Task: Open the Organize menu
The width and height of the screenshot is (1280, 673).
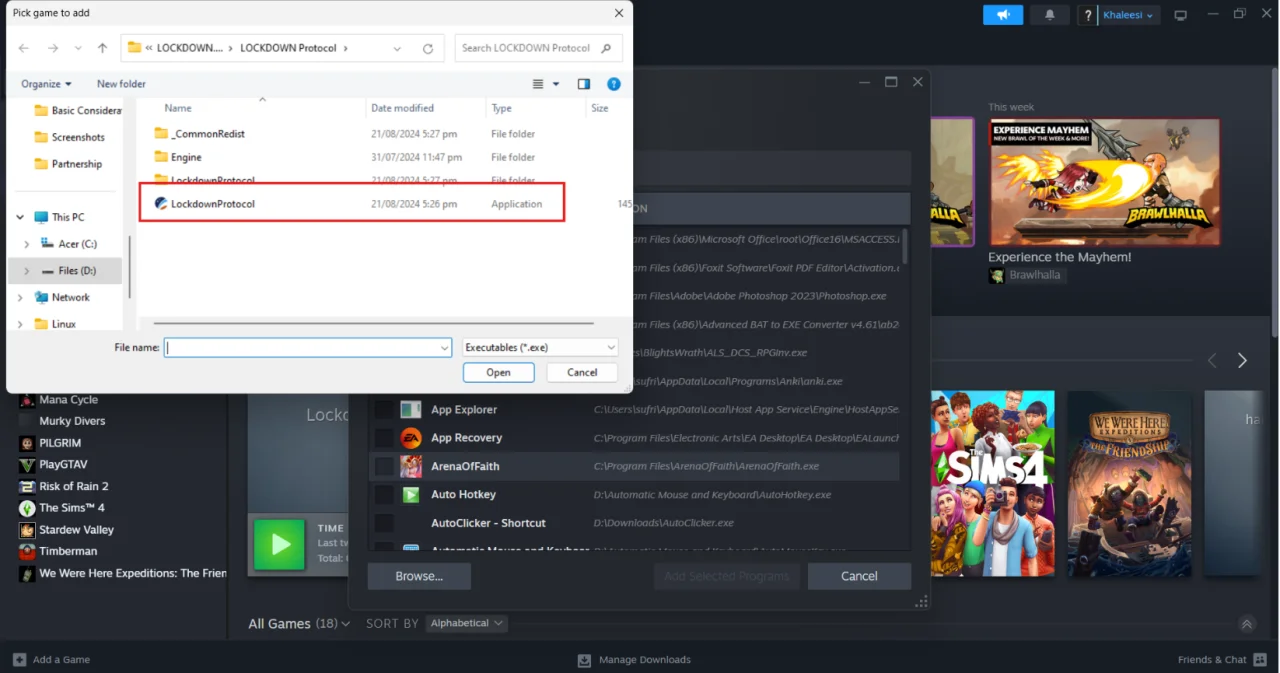Action: click(46, 84)
